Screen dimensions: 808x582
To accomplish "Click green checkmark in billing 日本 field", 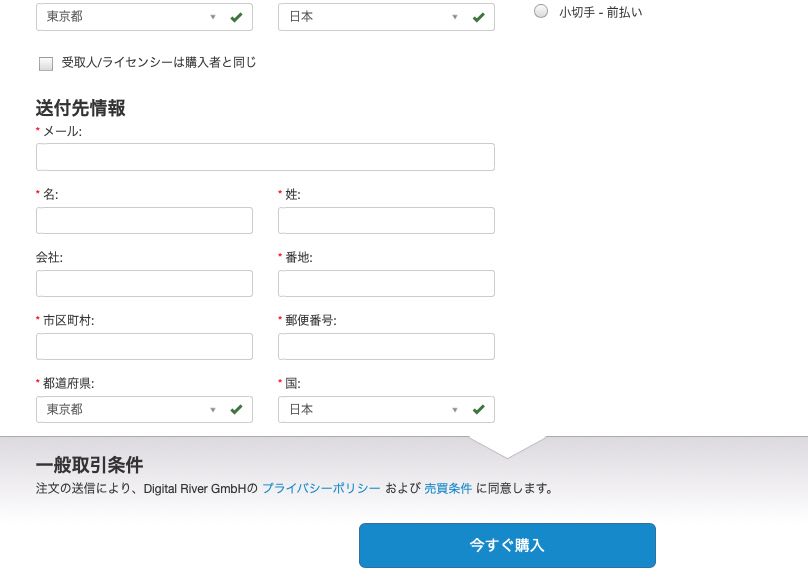I will pos(478,17).
